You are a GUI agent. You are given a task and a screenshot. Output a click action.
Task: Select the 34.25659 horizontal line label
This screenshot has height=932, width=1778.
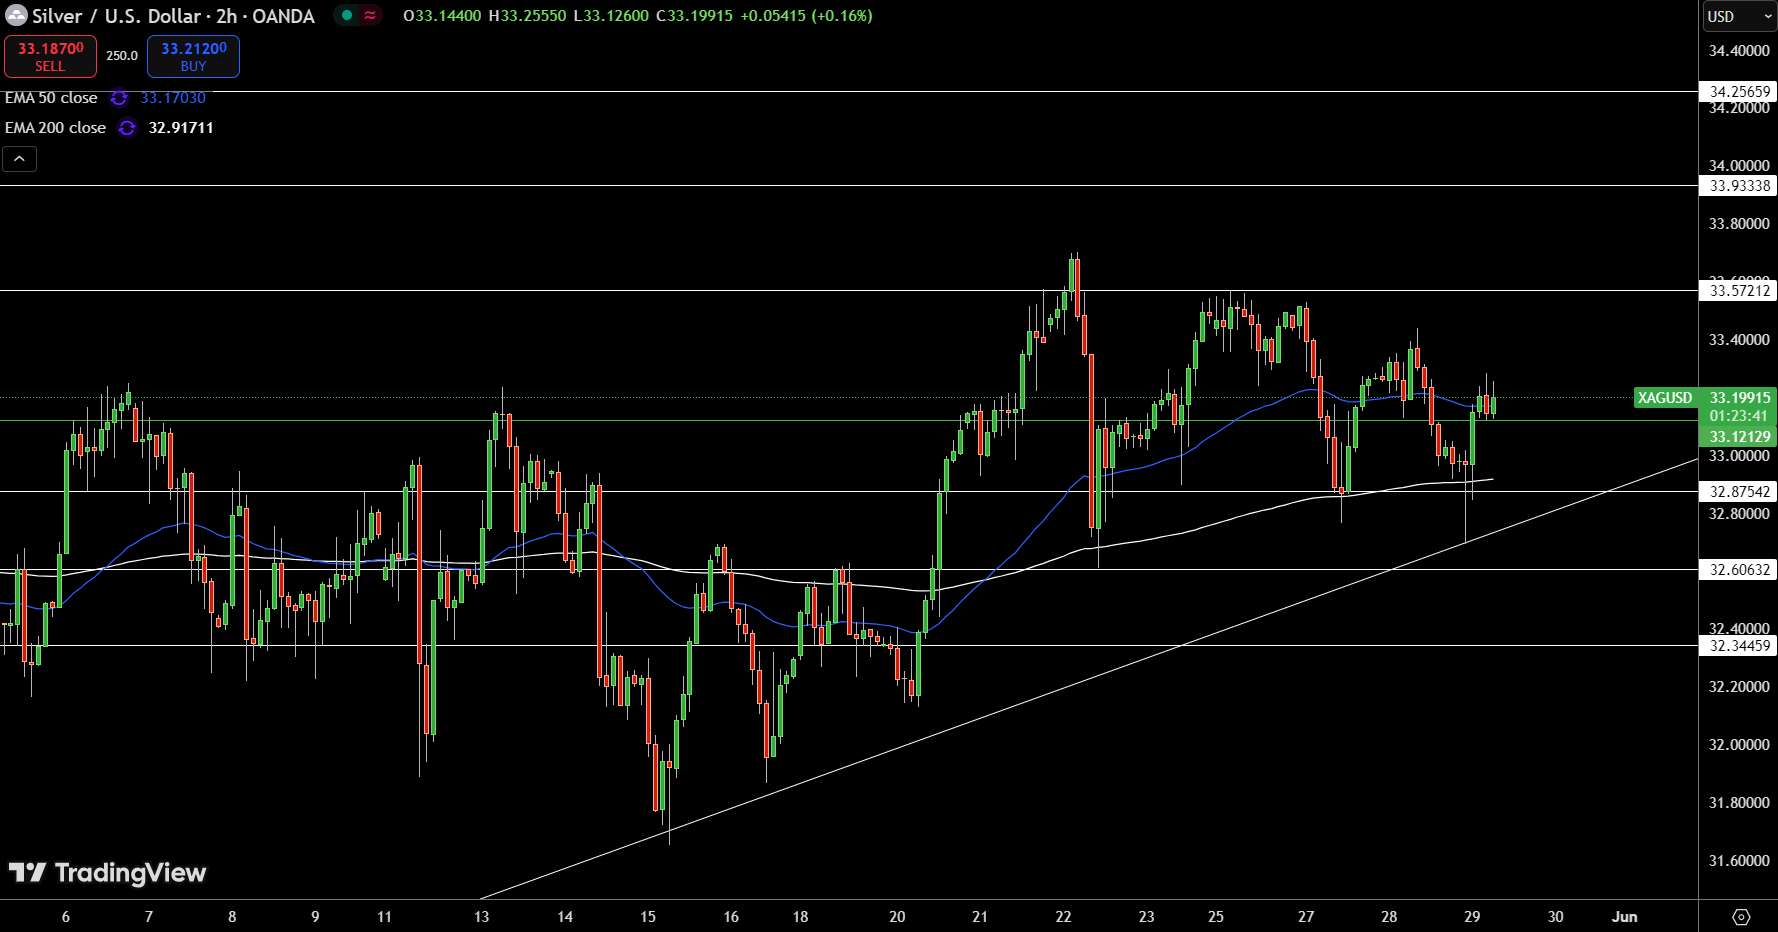click(x=1739, y=92)
